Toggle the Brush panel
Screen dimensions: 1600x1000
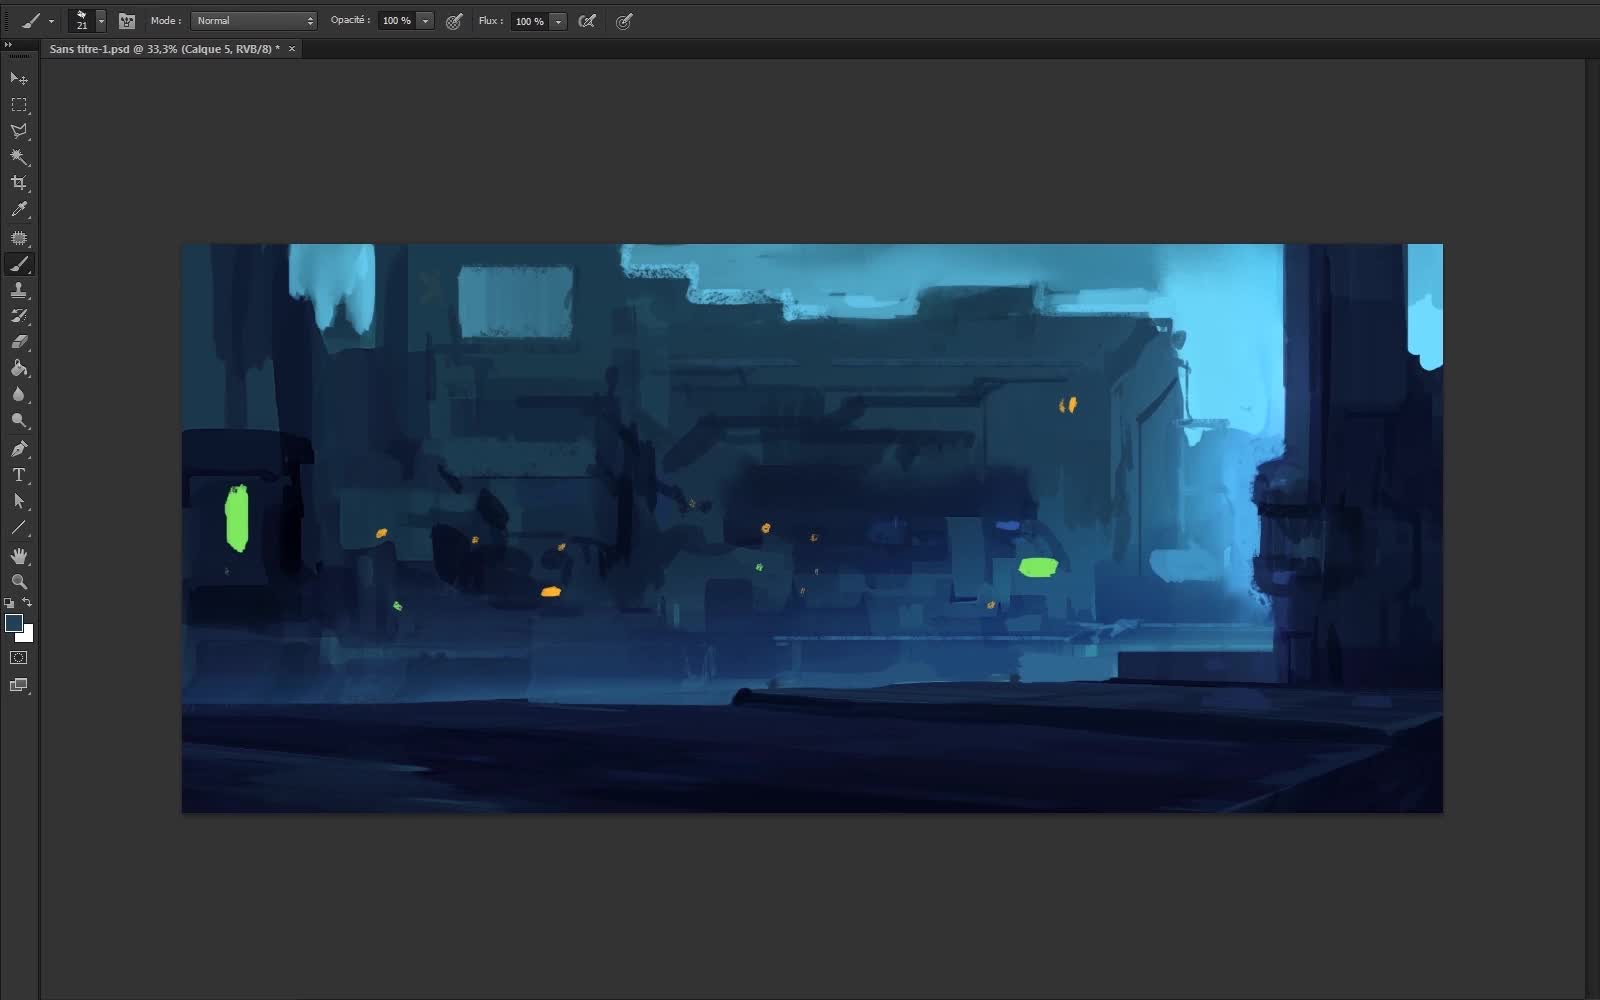[x=127, y=21]
